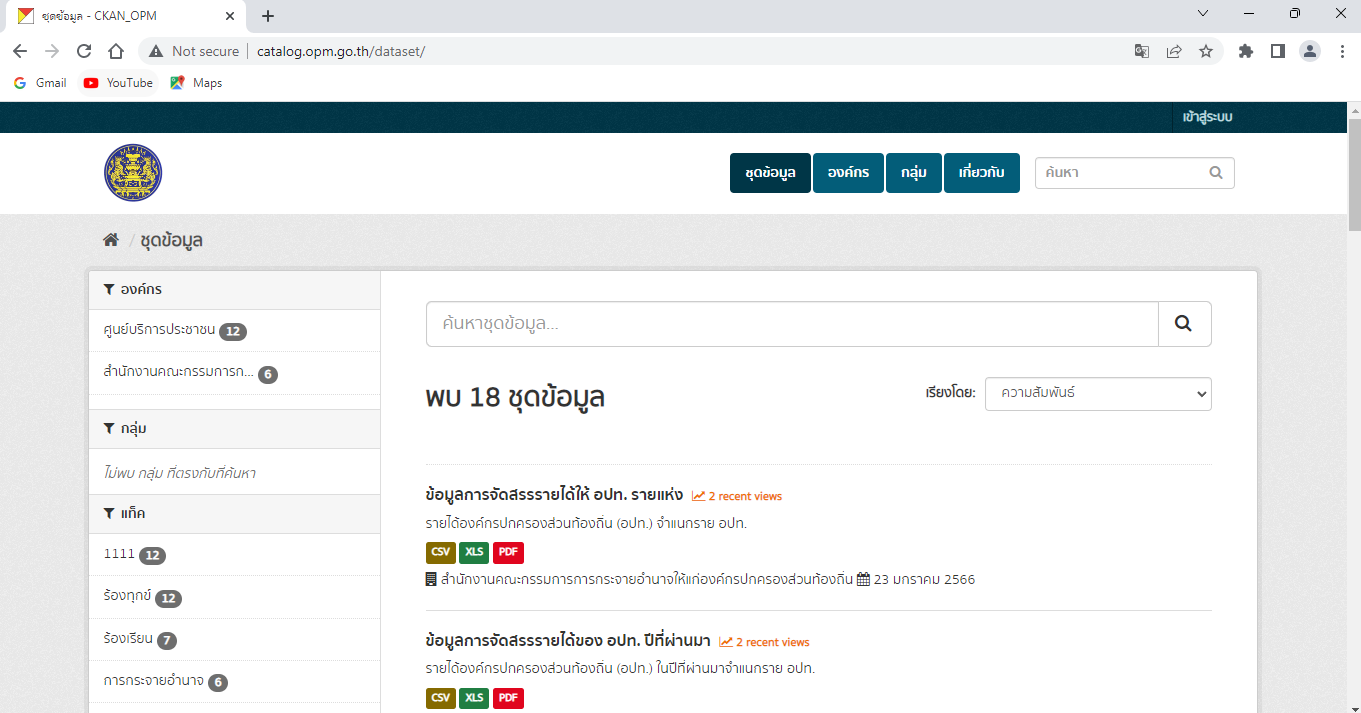Image resolution: width=1361 pixels, height=713 pixels.
Task: Expand the tab search chevron
Action: [x=1203, y=14]
